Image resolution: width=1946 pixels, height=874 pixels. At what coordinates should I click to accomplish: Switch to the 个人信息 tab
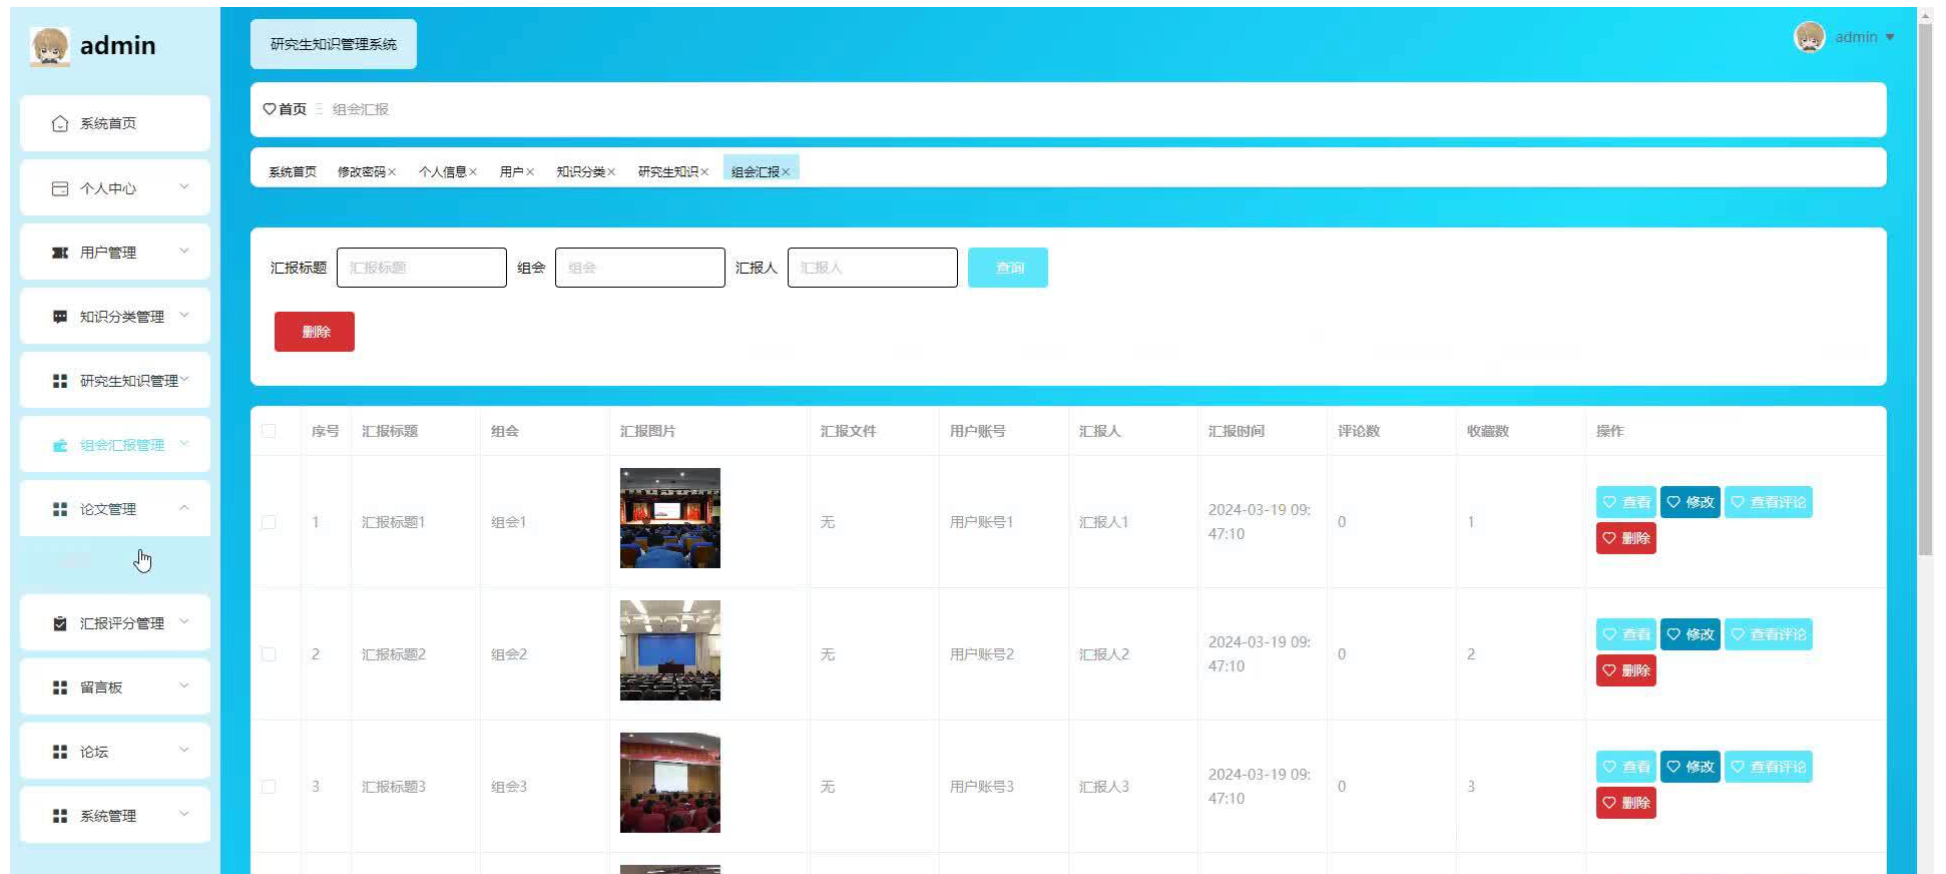point(442,172)
